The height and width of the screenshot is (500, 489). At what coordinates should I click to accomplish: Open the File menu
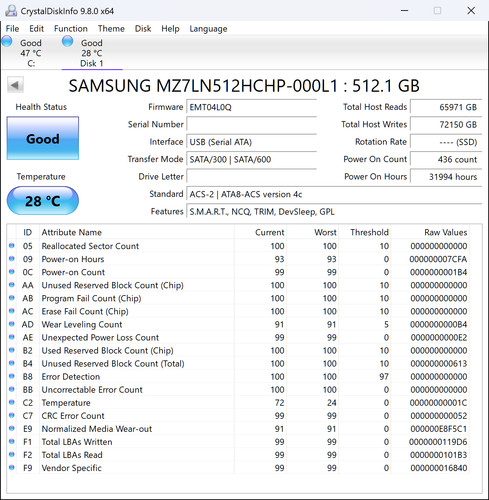click(x=12, y=29)
